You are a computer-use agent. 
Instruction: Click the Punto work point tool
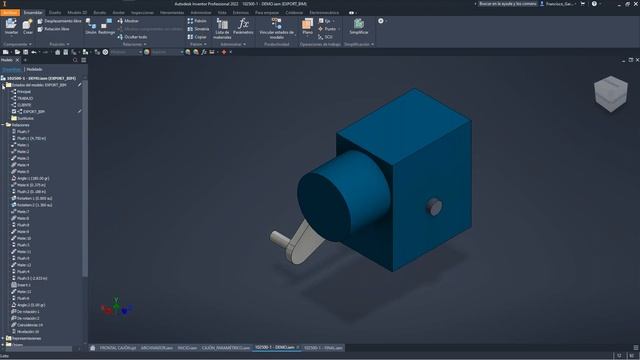point(327,29)
